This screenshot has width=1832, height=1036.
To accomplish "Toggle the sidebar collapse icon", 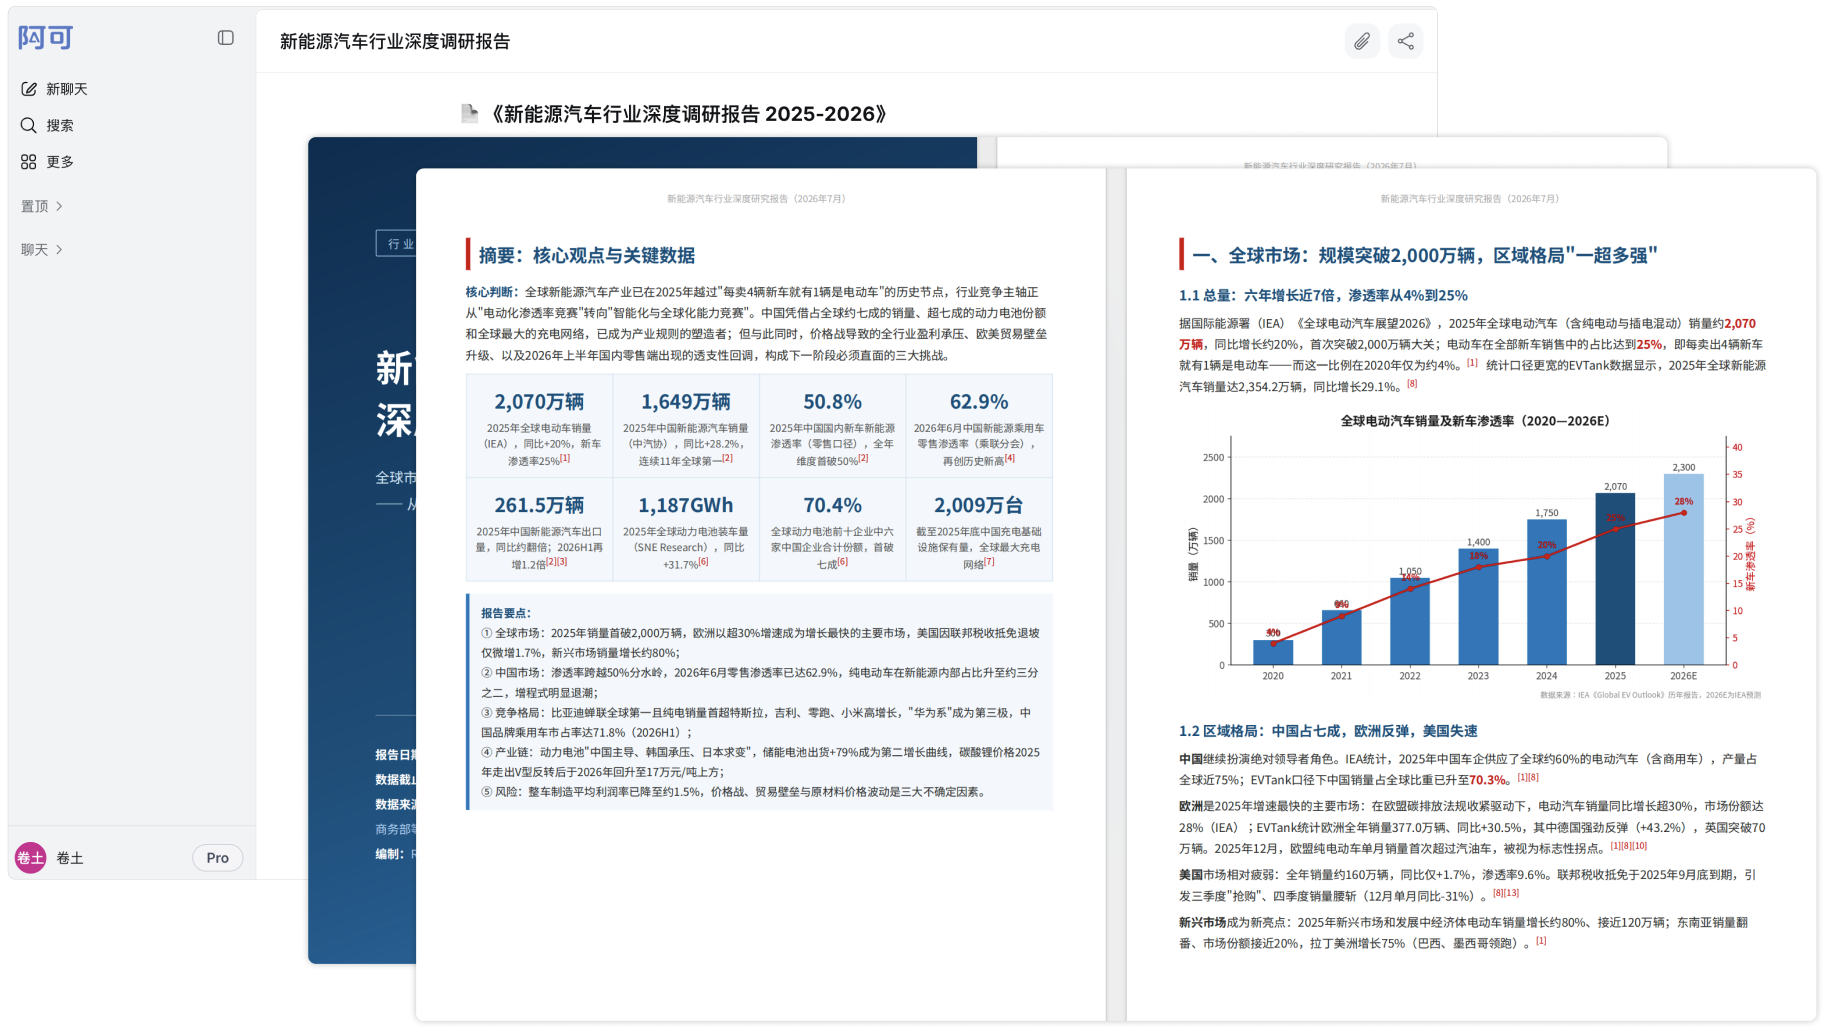I will pos(226,38).
